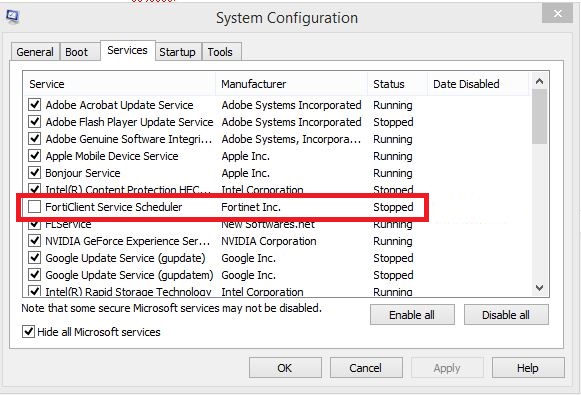Select the Apple Mobile Device Service name
Image resolution: width=581 pixels, height=395 pixels.
pyautogui.click(x=112, y=156)
